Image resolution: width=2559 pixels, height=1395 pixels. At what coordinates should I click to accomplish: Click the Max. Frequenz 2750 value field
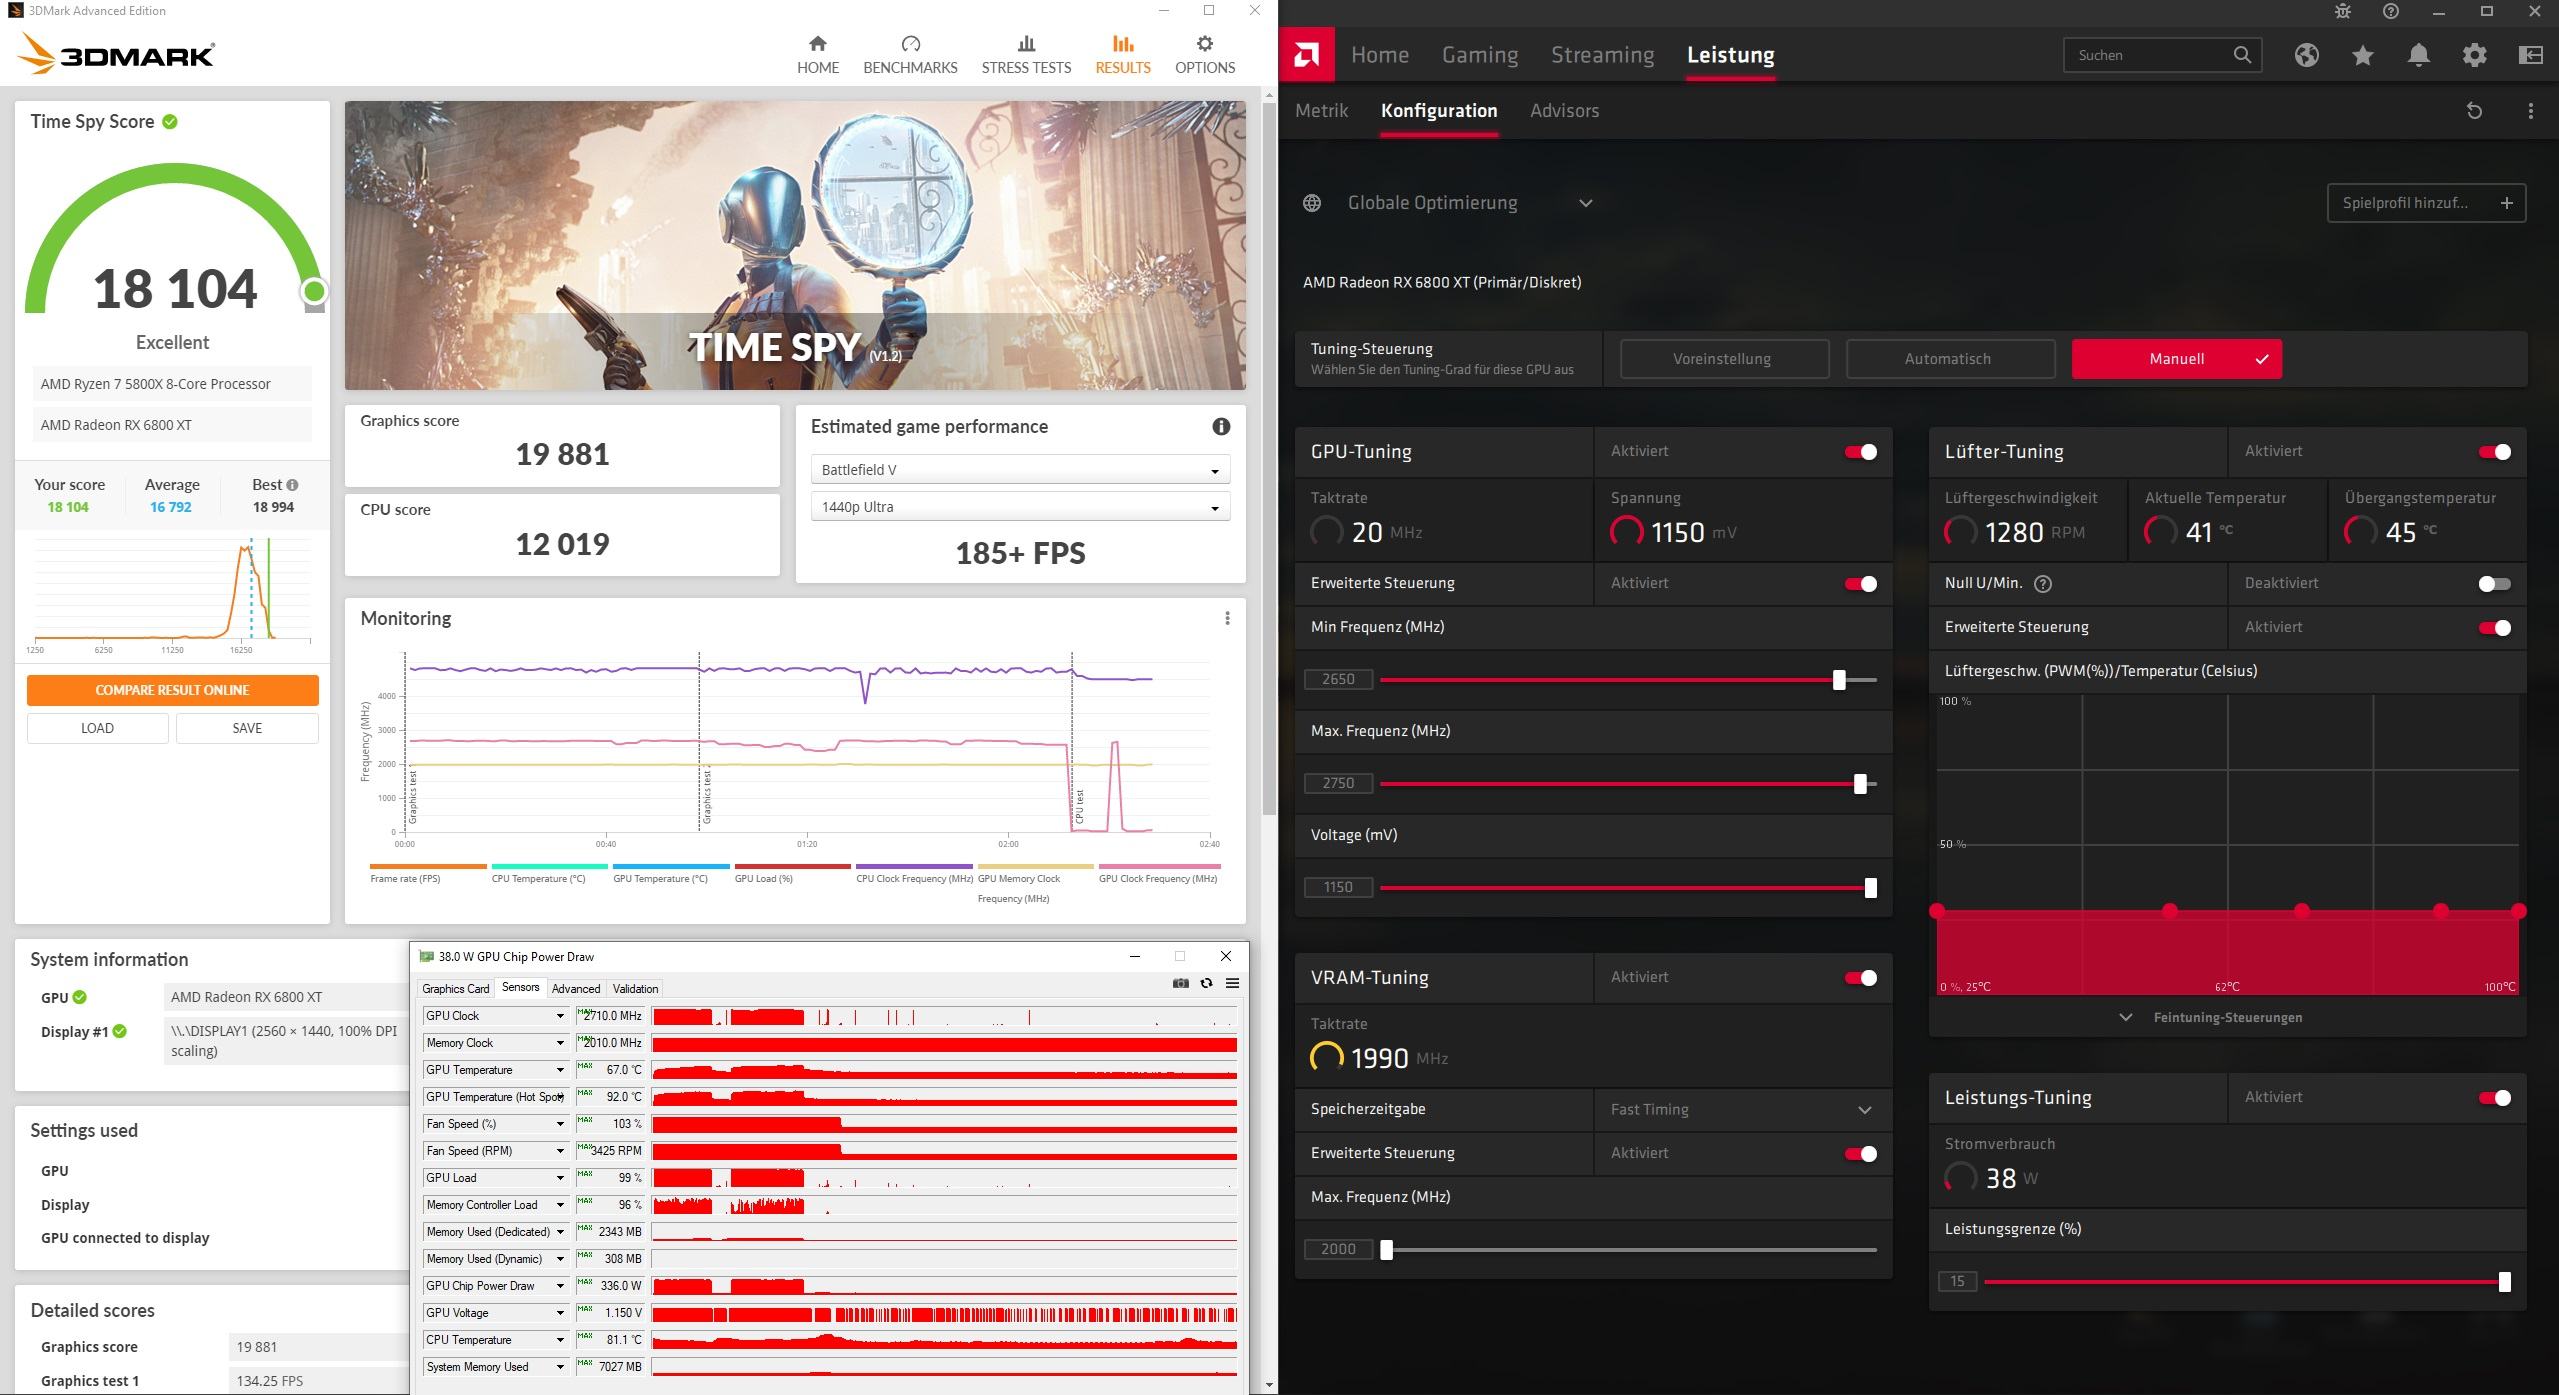1338,784
